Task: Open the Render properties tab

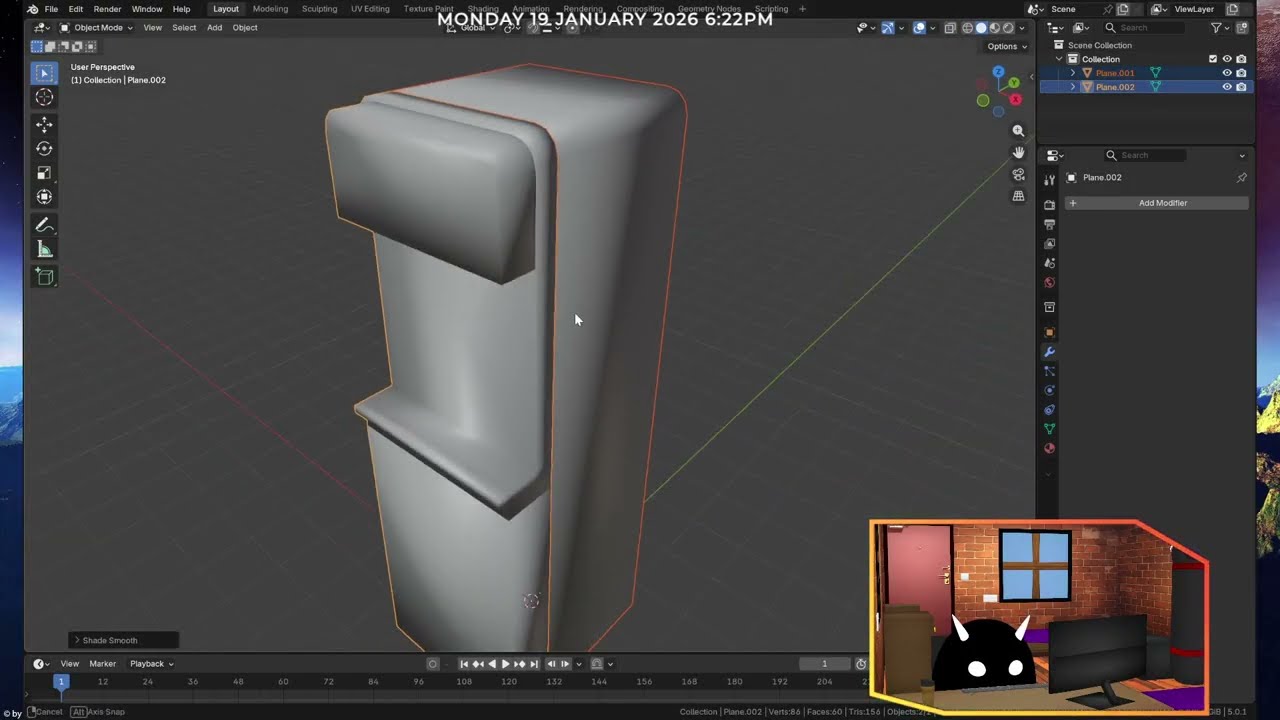Action: click(x=1049, y=205)
